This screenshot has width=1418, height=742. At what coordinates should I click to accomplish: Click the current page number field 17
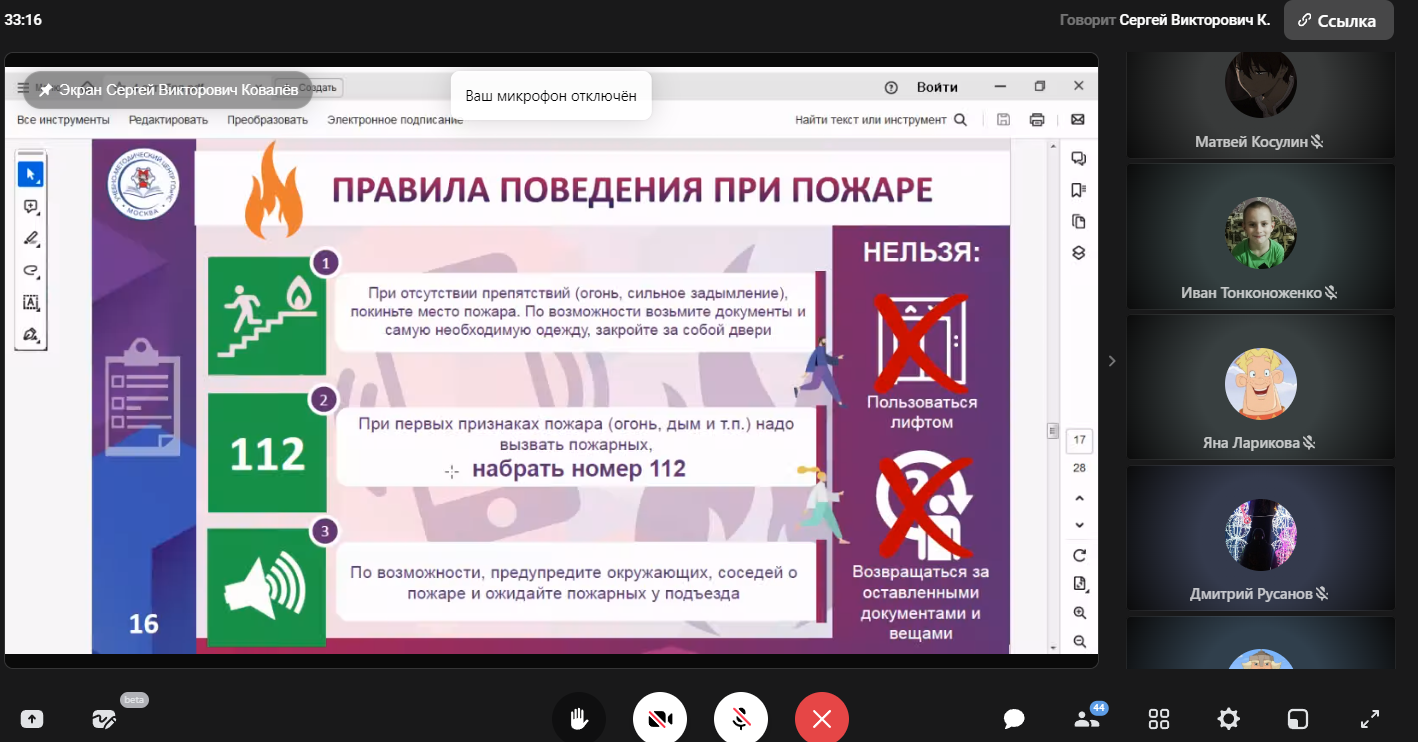[1080, 440]
